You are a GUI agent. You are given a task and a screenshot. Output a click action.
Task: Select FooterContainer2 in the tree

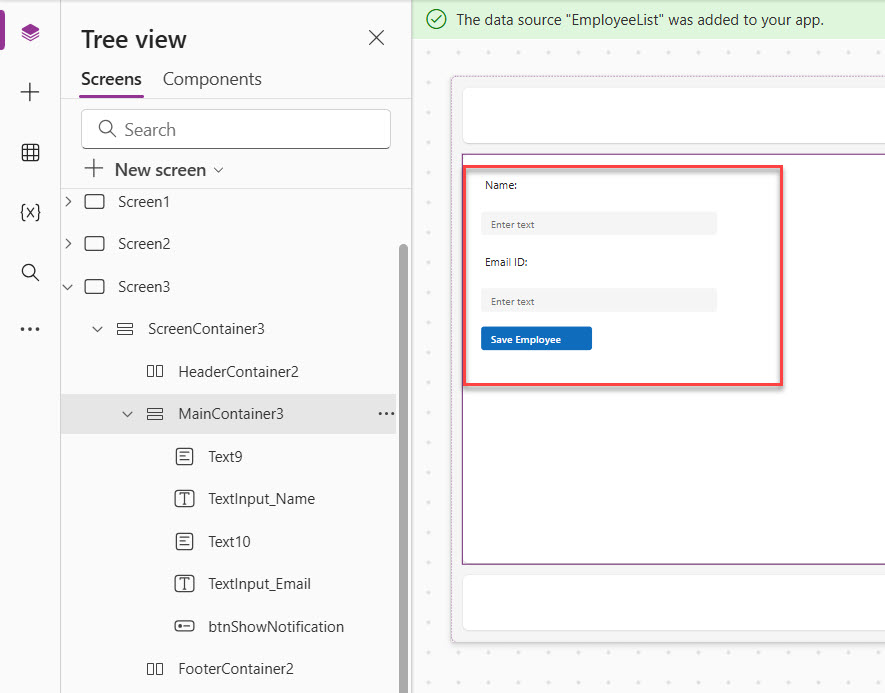click(236, 669)
